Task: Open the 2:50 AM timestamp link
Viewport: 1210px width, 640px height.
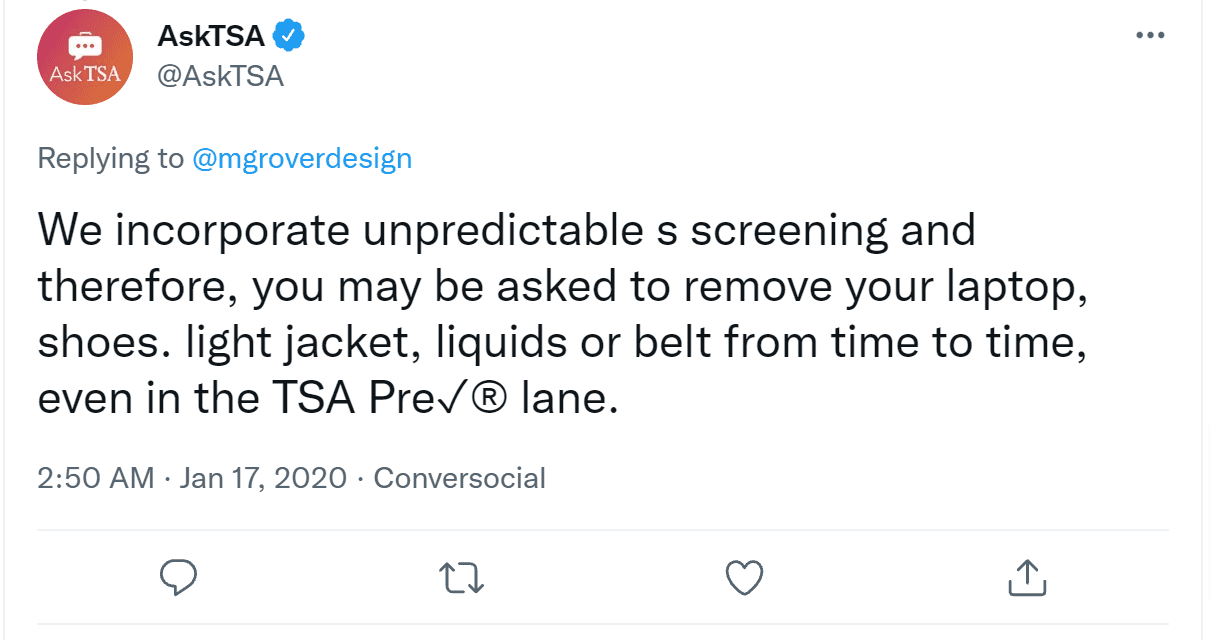Action: coord(96,477)
